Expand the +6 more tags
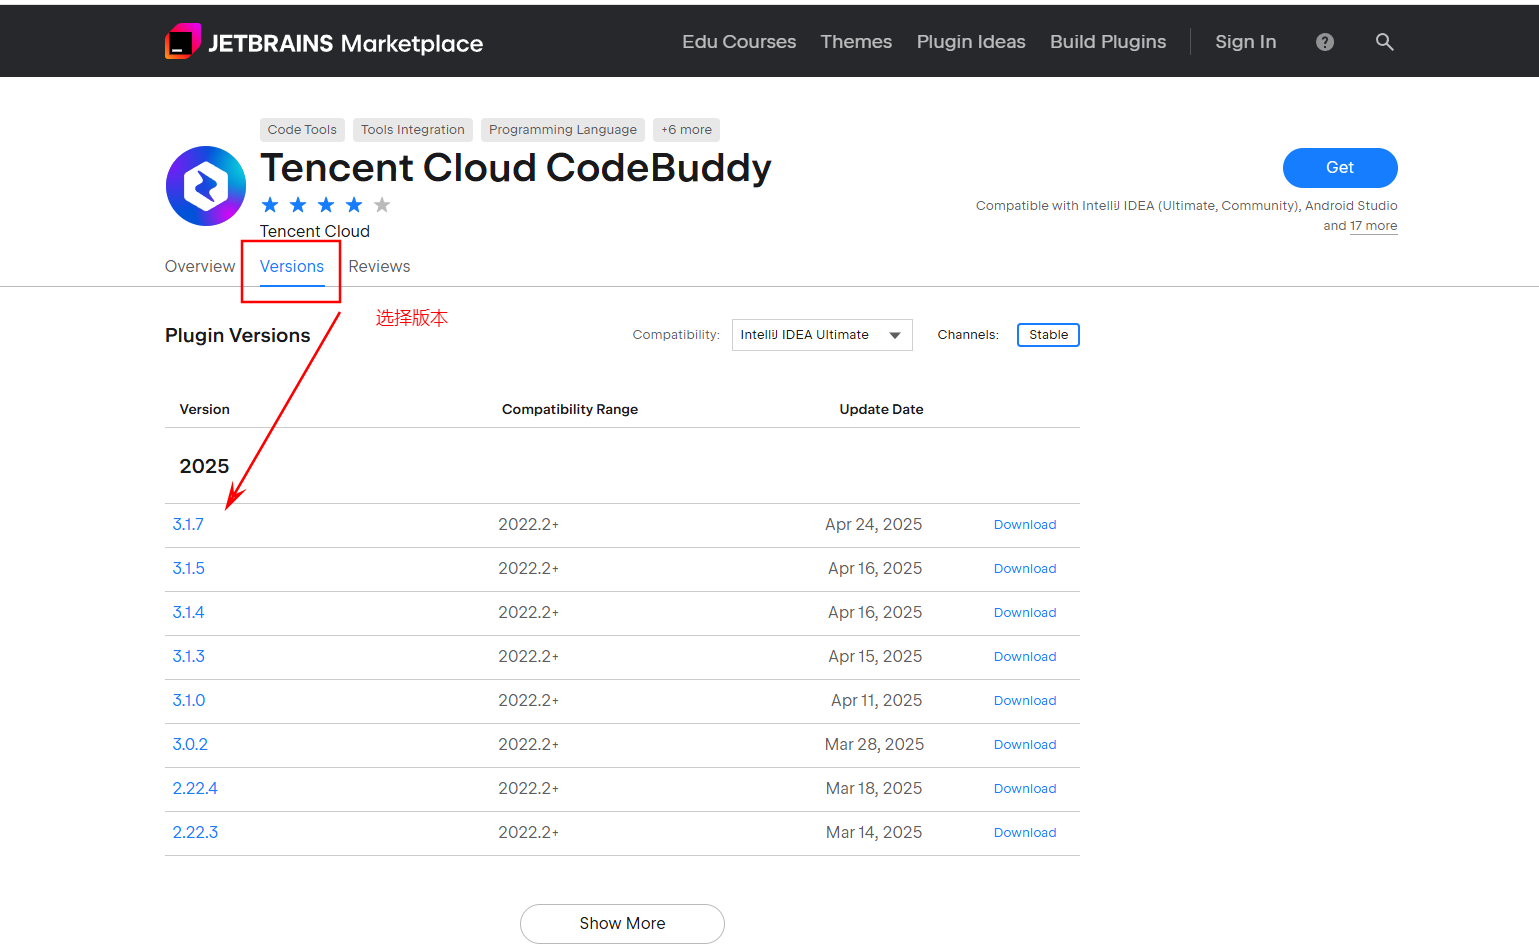Viewport: 1539px width, 948px height. (x=686, y=130)
